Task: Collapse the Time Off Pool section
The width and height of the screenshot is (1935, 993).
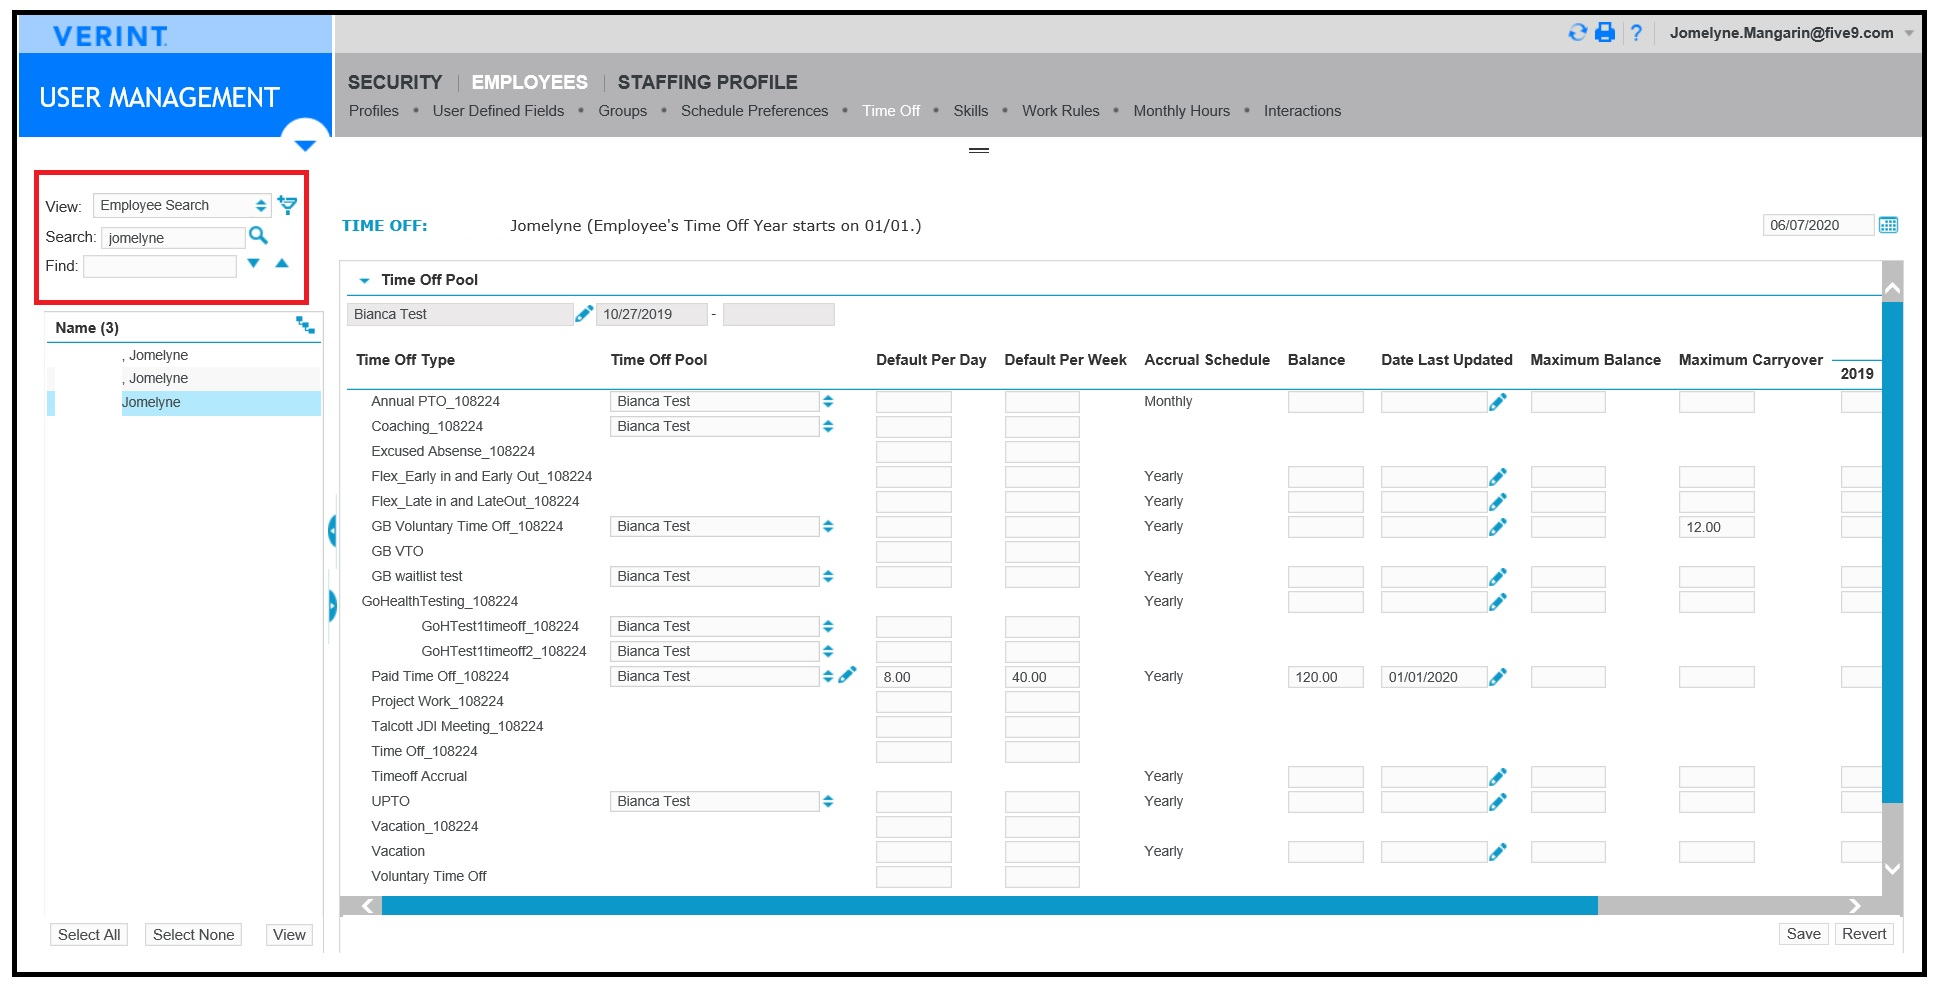Action: point(364,281)
